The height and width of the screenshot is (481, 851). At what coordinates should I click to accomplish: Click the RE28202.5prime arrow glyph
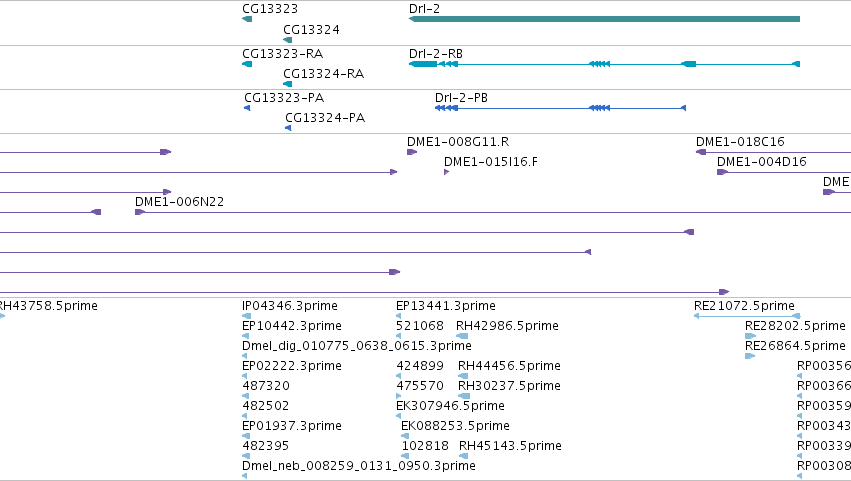click(750, 336)
